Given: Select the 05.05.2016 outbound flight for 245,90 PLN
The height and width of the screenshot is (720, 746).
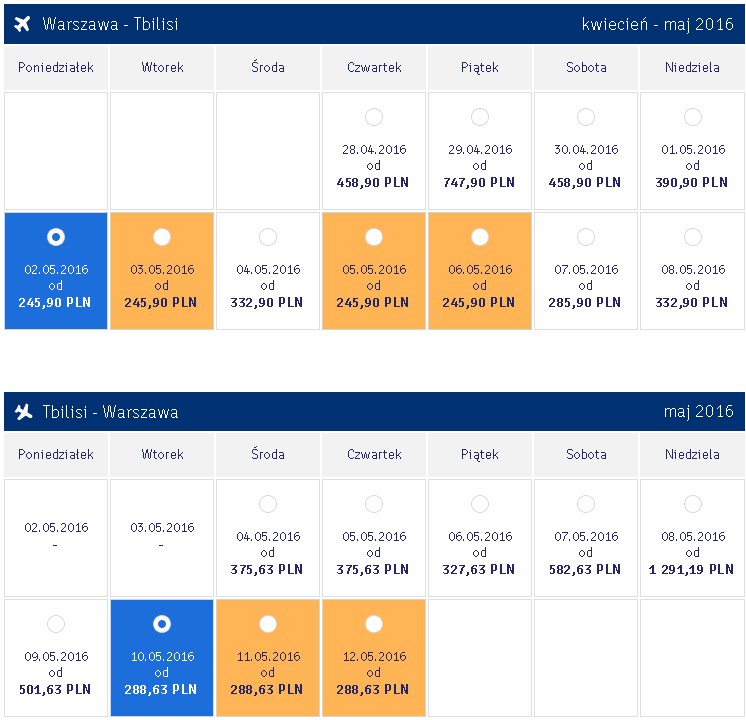Looking at the screenshot, I should click(x=373, y=237).
